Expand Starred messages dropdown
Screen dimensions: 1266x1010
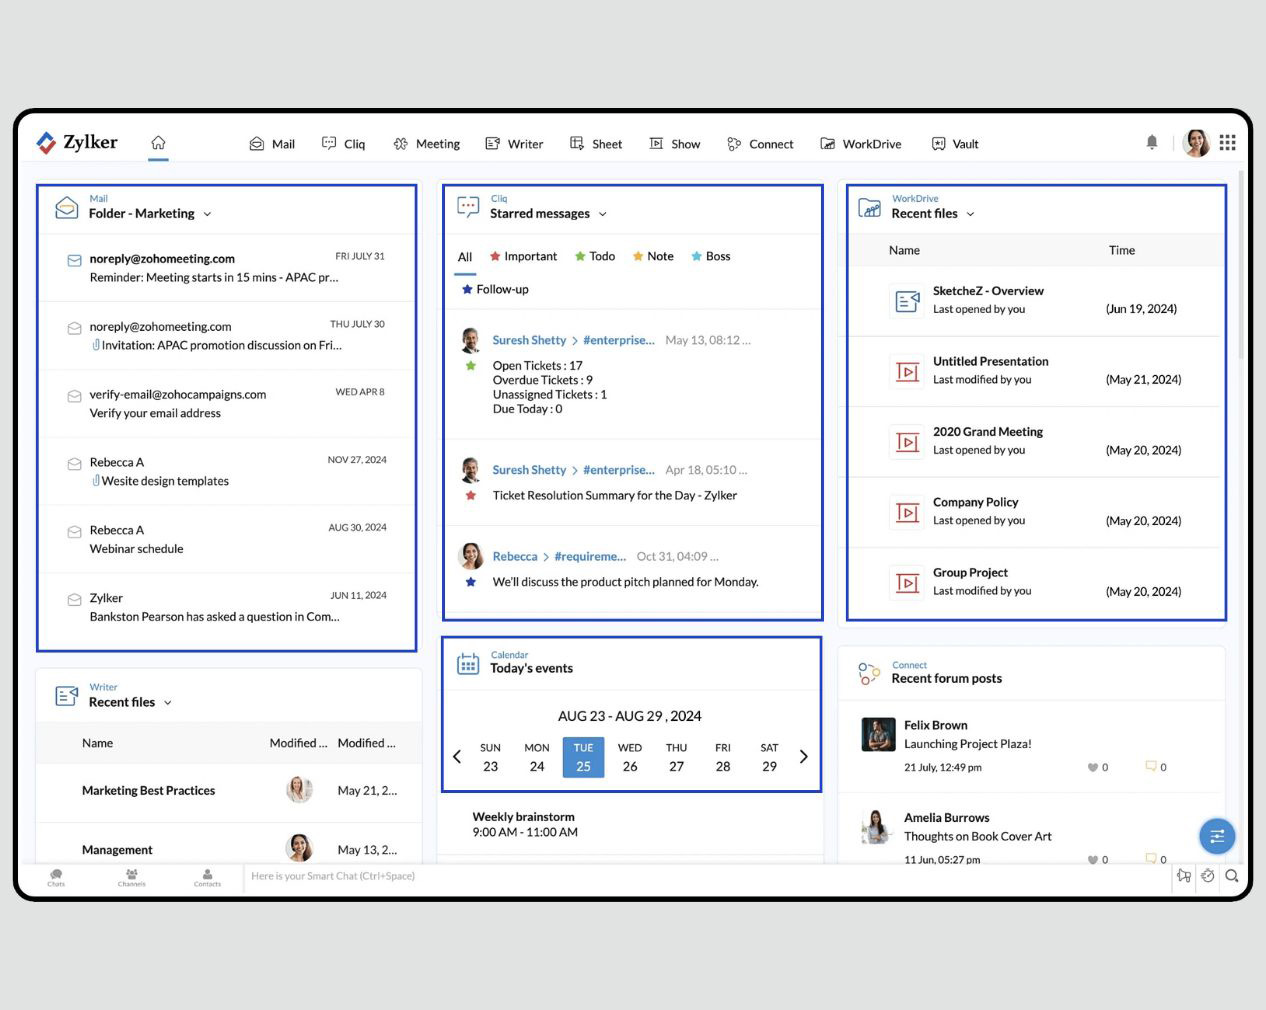pos(603,214)
